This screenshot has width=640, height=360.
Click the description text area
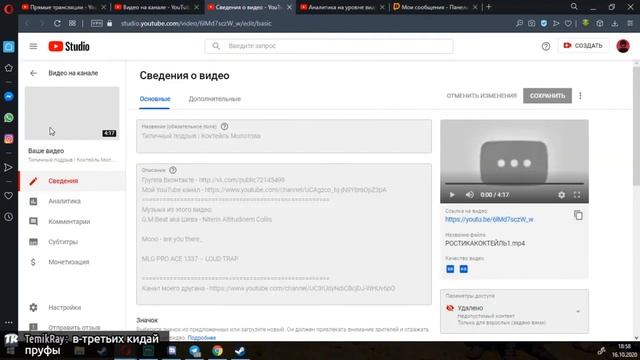pyautogui.click(x=284, y=234)
